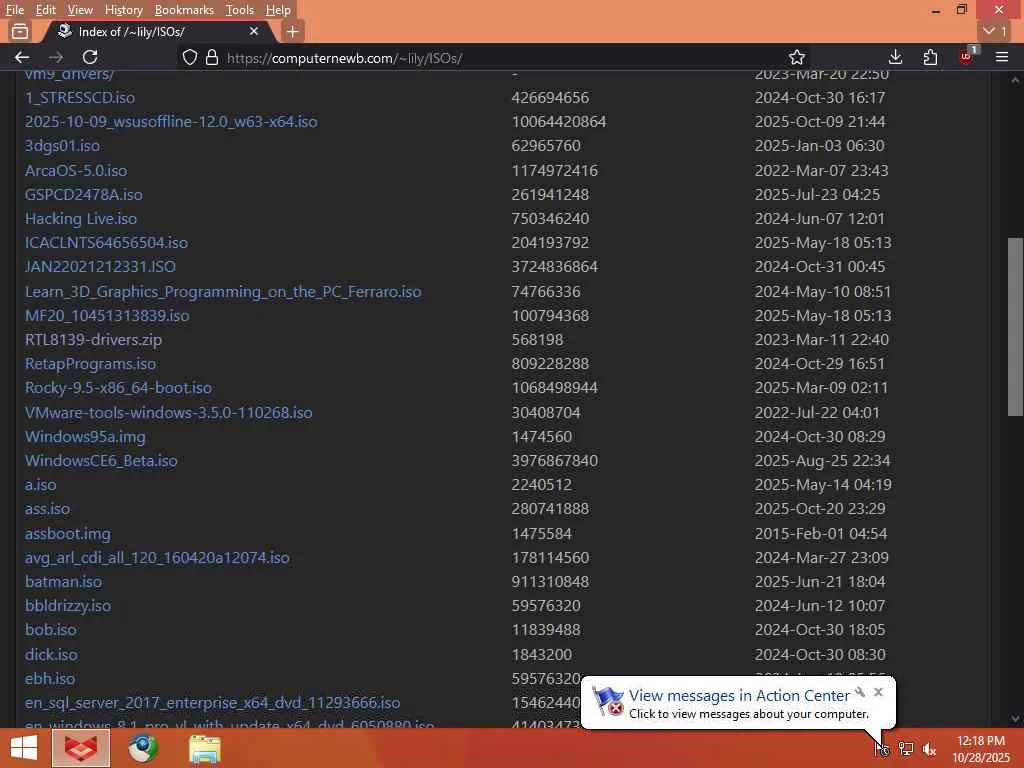Open the network tray icon
The height and width of the screenshot is (768, 1024).
tap(906, 749)
